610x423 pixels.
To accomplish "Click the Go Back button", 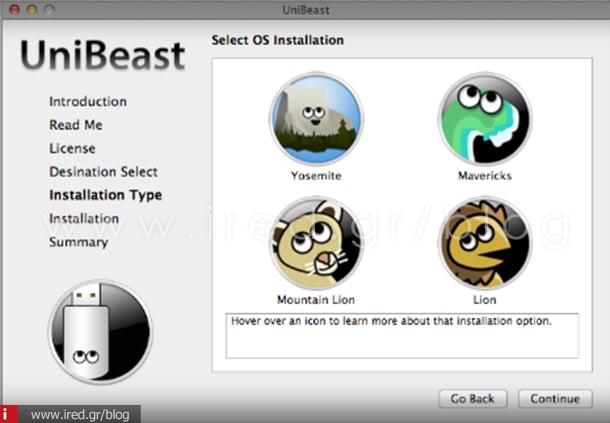I will click(x=473, y=399).
